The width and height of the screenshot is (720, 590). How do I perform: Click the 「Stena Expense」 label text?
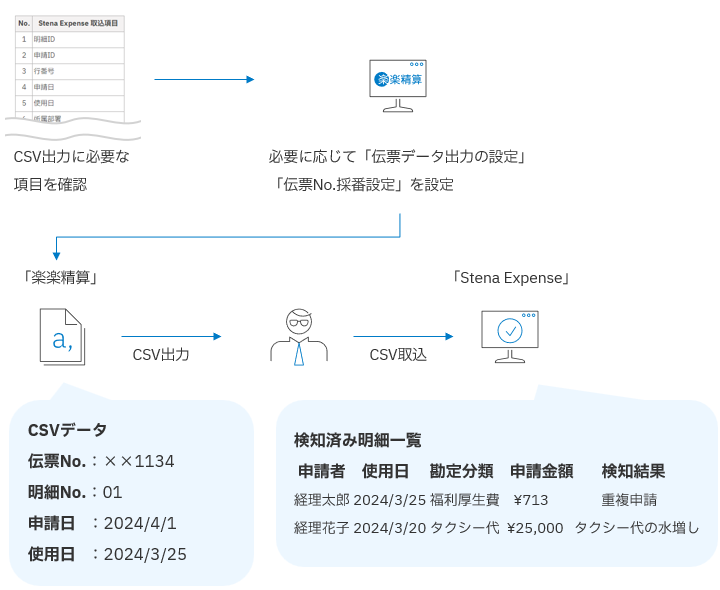[x=510, y=277]
